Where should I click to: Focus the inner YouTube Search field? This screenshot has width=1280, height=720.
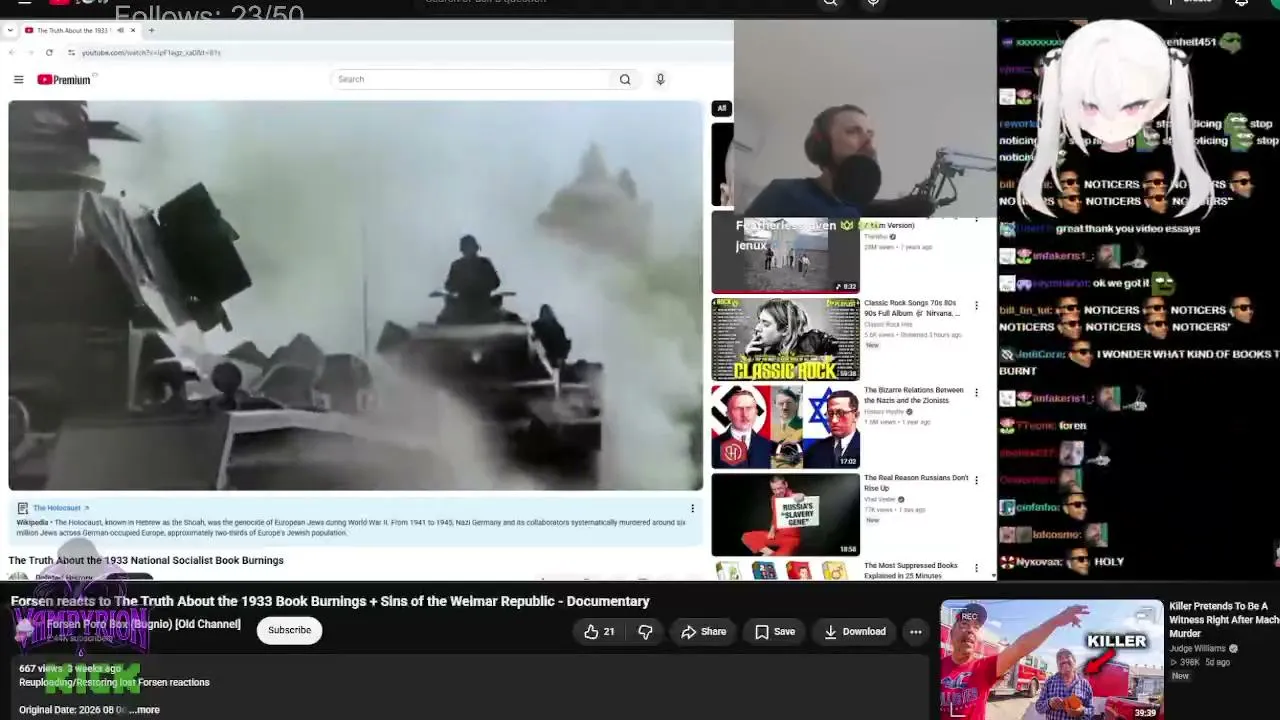tap(470, 79)
